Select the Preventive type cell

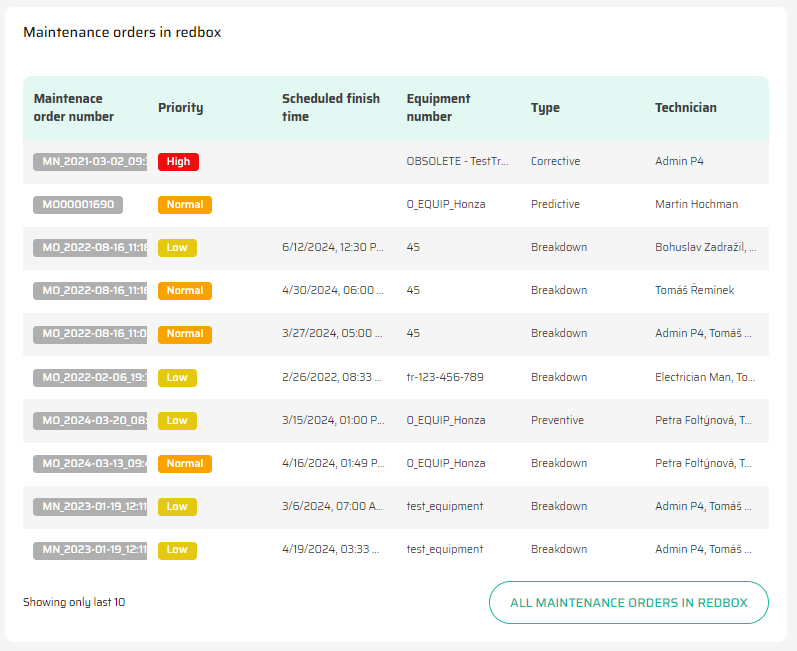point(557,420)
